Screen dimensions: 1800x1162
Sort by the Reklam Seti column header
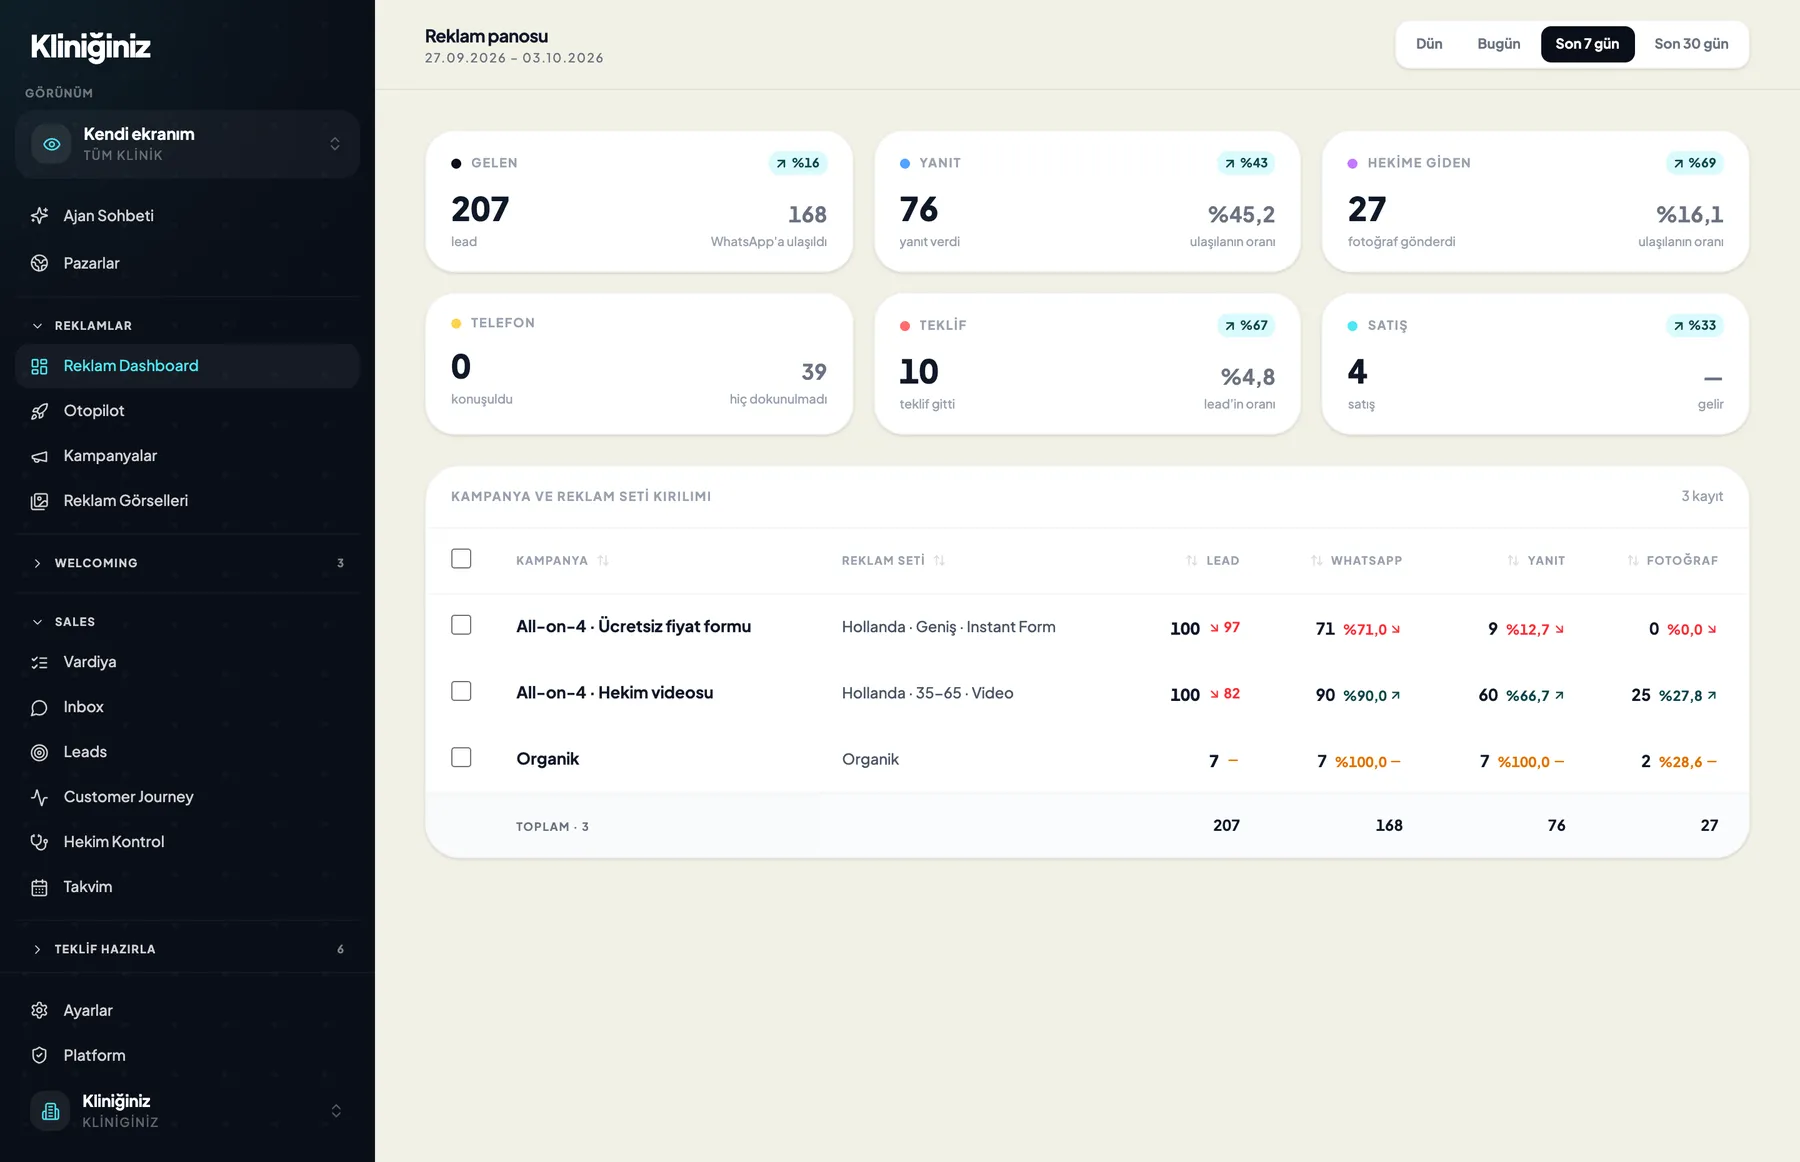click(893, 560)
